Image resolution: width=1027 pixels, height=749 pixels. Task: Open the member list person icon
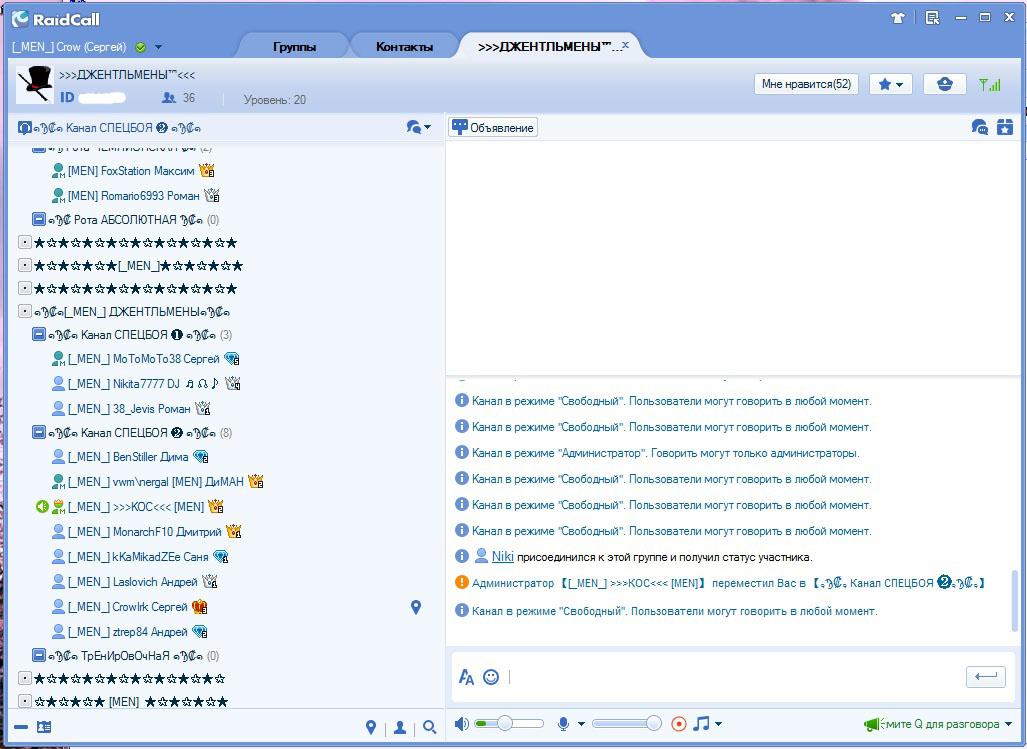400,727
